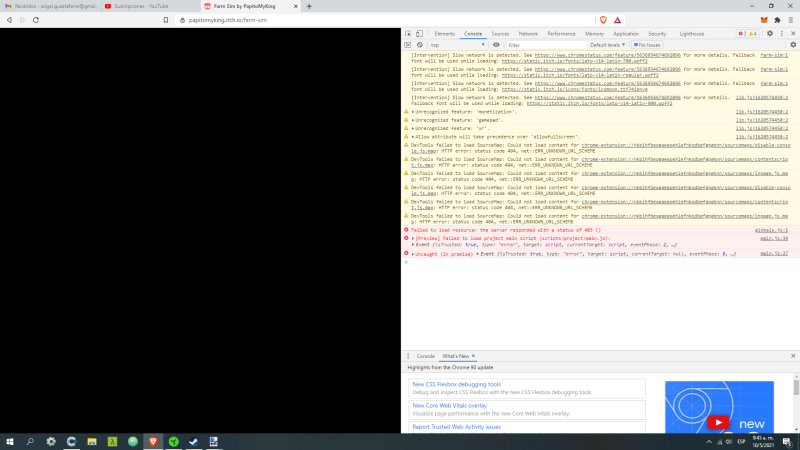The width and height of the screenshot is (800, 450).
Task: Clear the console log
Action: (419, 45)
